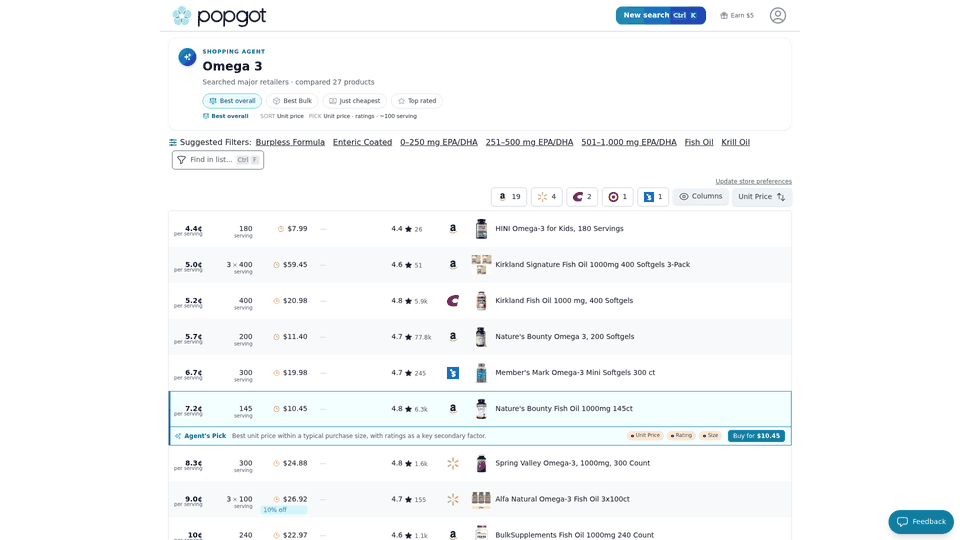This screenshot has width=960, height=540.
Task: Select the Best Bulk tab
Action: 292,101
